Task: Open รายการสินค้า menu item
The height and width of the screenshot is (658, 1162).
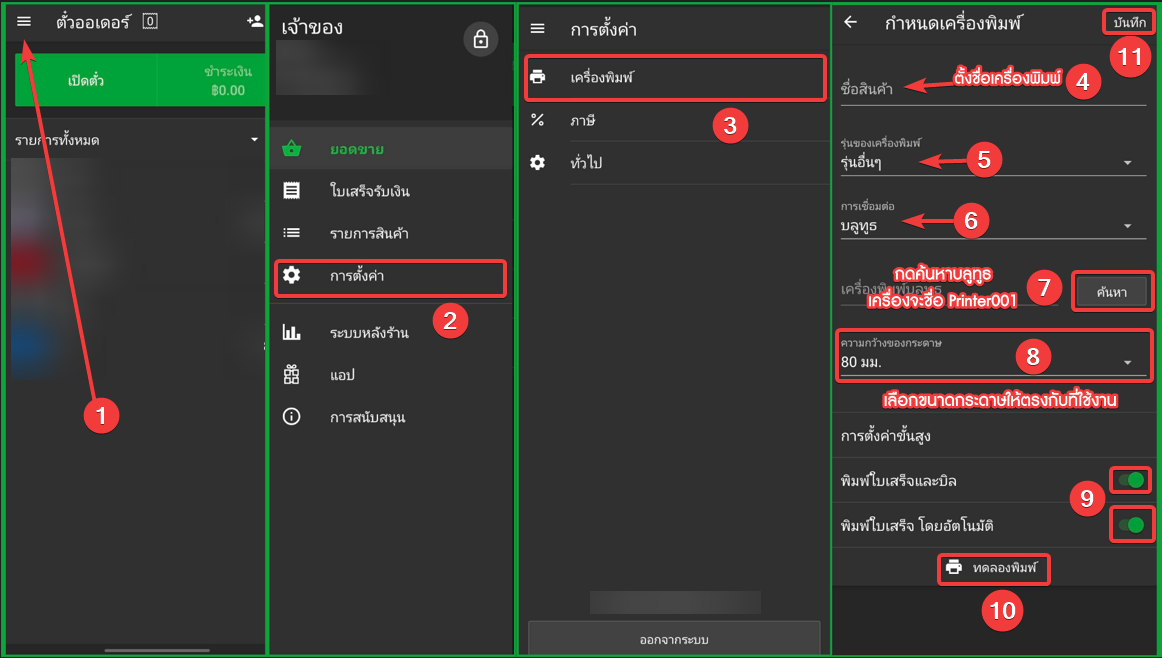Action: [x=391, y=233]
